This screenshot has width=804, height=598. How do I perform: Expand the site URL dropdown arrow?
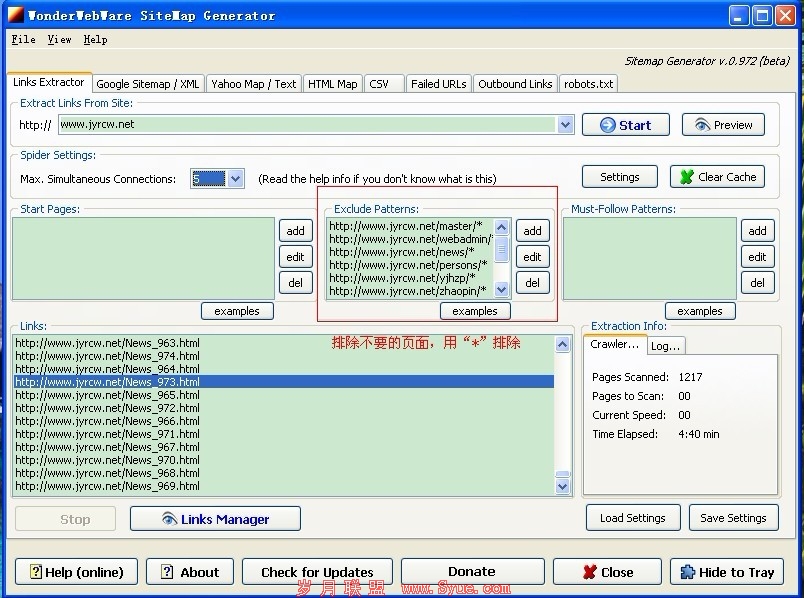[x=565, y=125]
